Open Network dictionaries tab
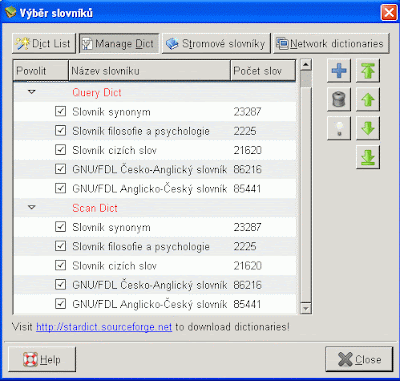This screenshot has width=400, height=381. 331,44
